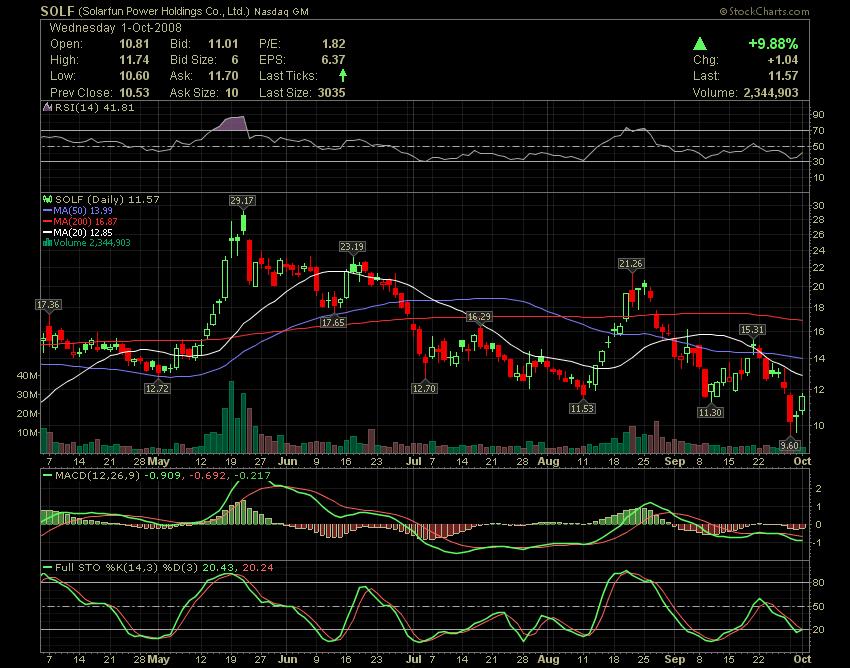This screenshot has height=668, width=850.
Task: Select the High value 11.74
Action: 134,60
